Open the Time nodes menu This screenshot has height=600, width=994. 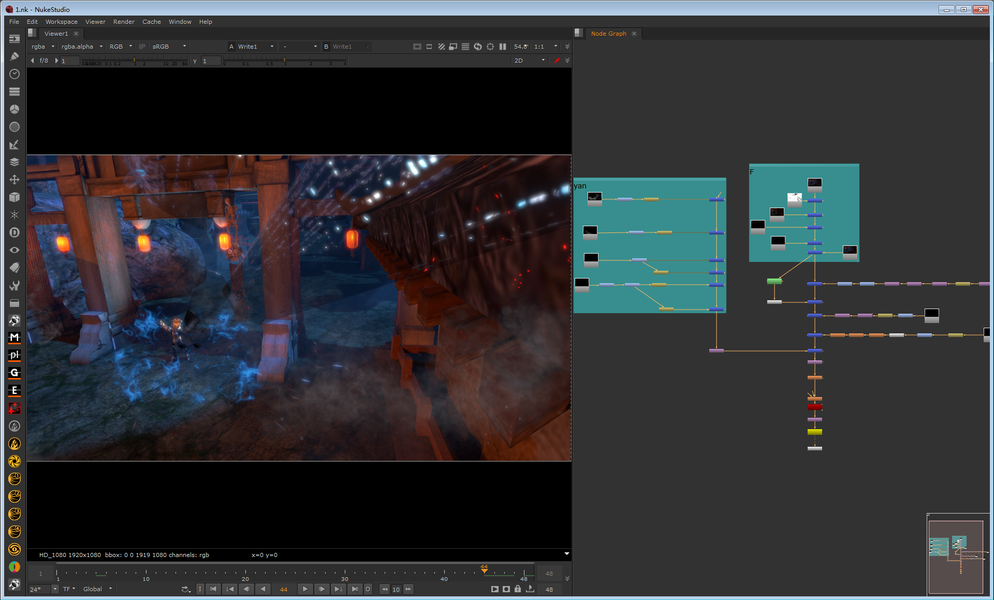coord(14,74)
